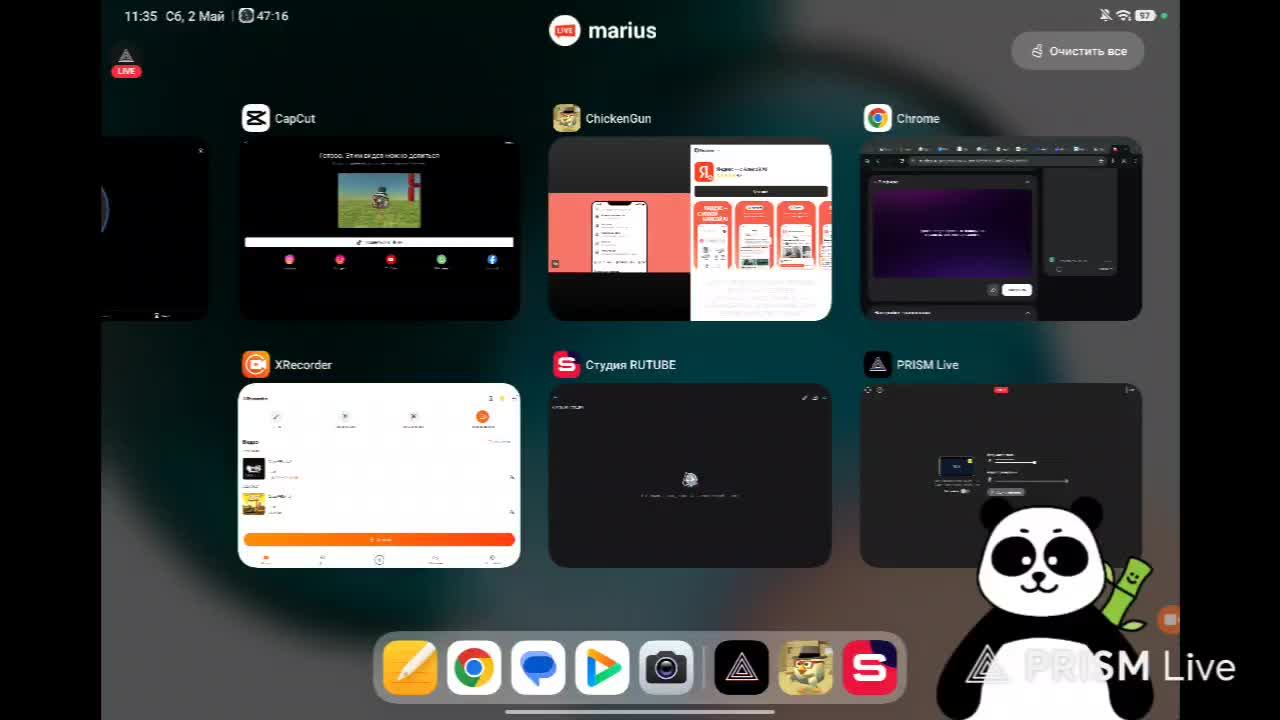Open Студия RUTUBE from the dock

(870, 668)
